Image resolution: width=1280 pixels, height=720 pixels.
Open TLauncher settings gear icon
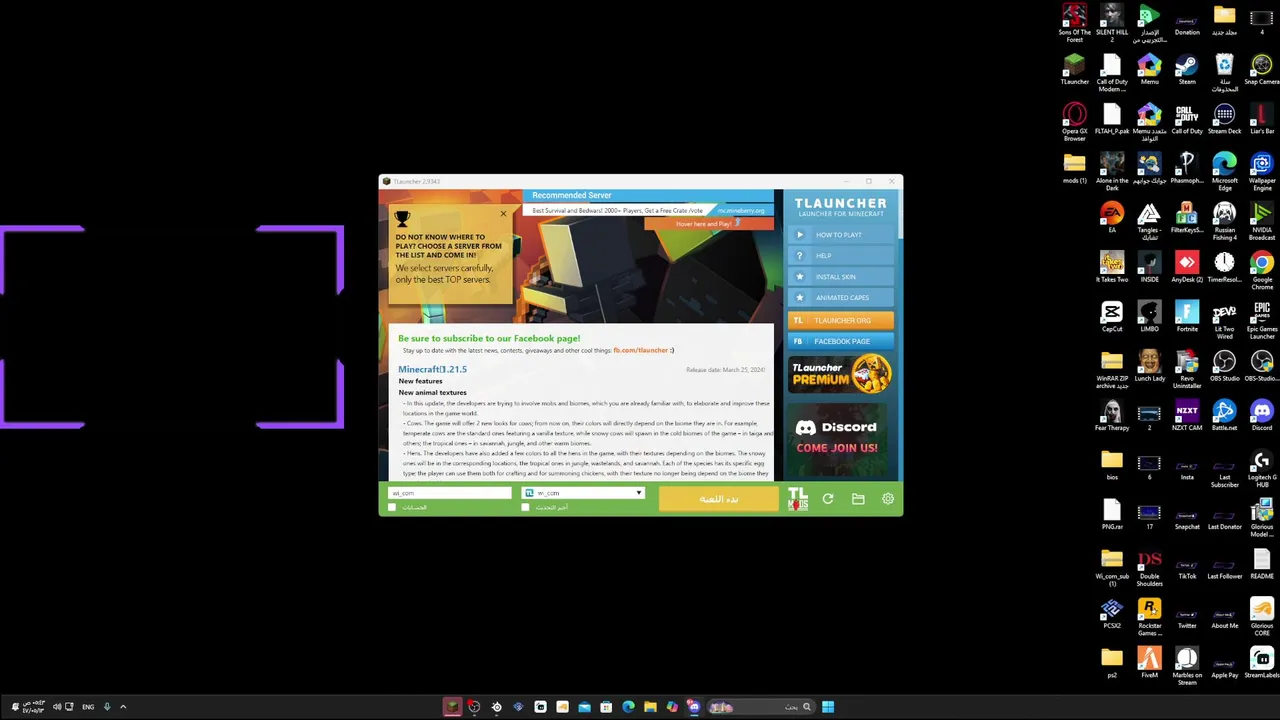[888, 499]
